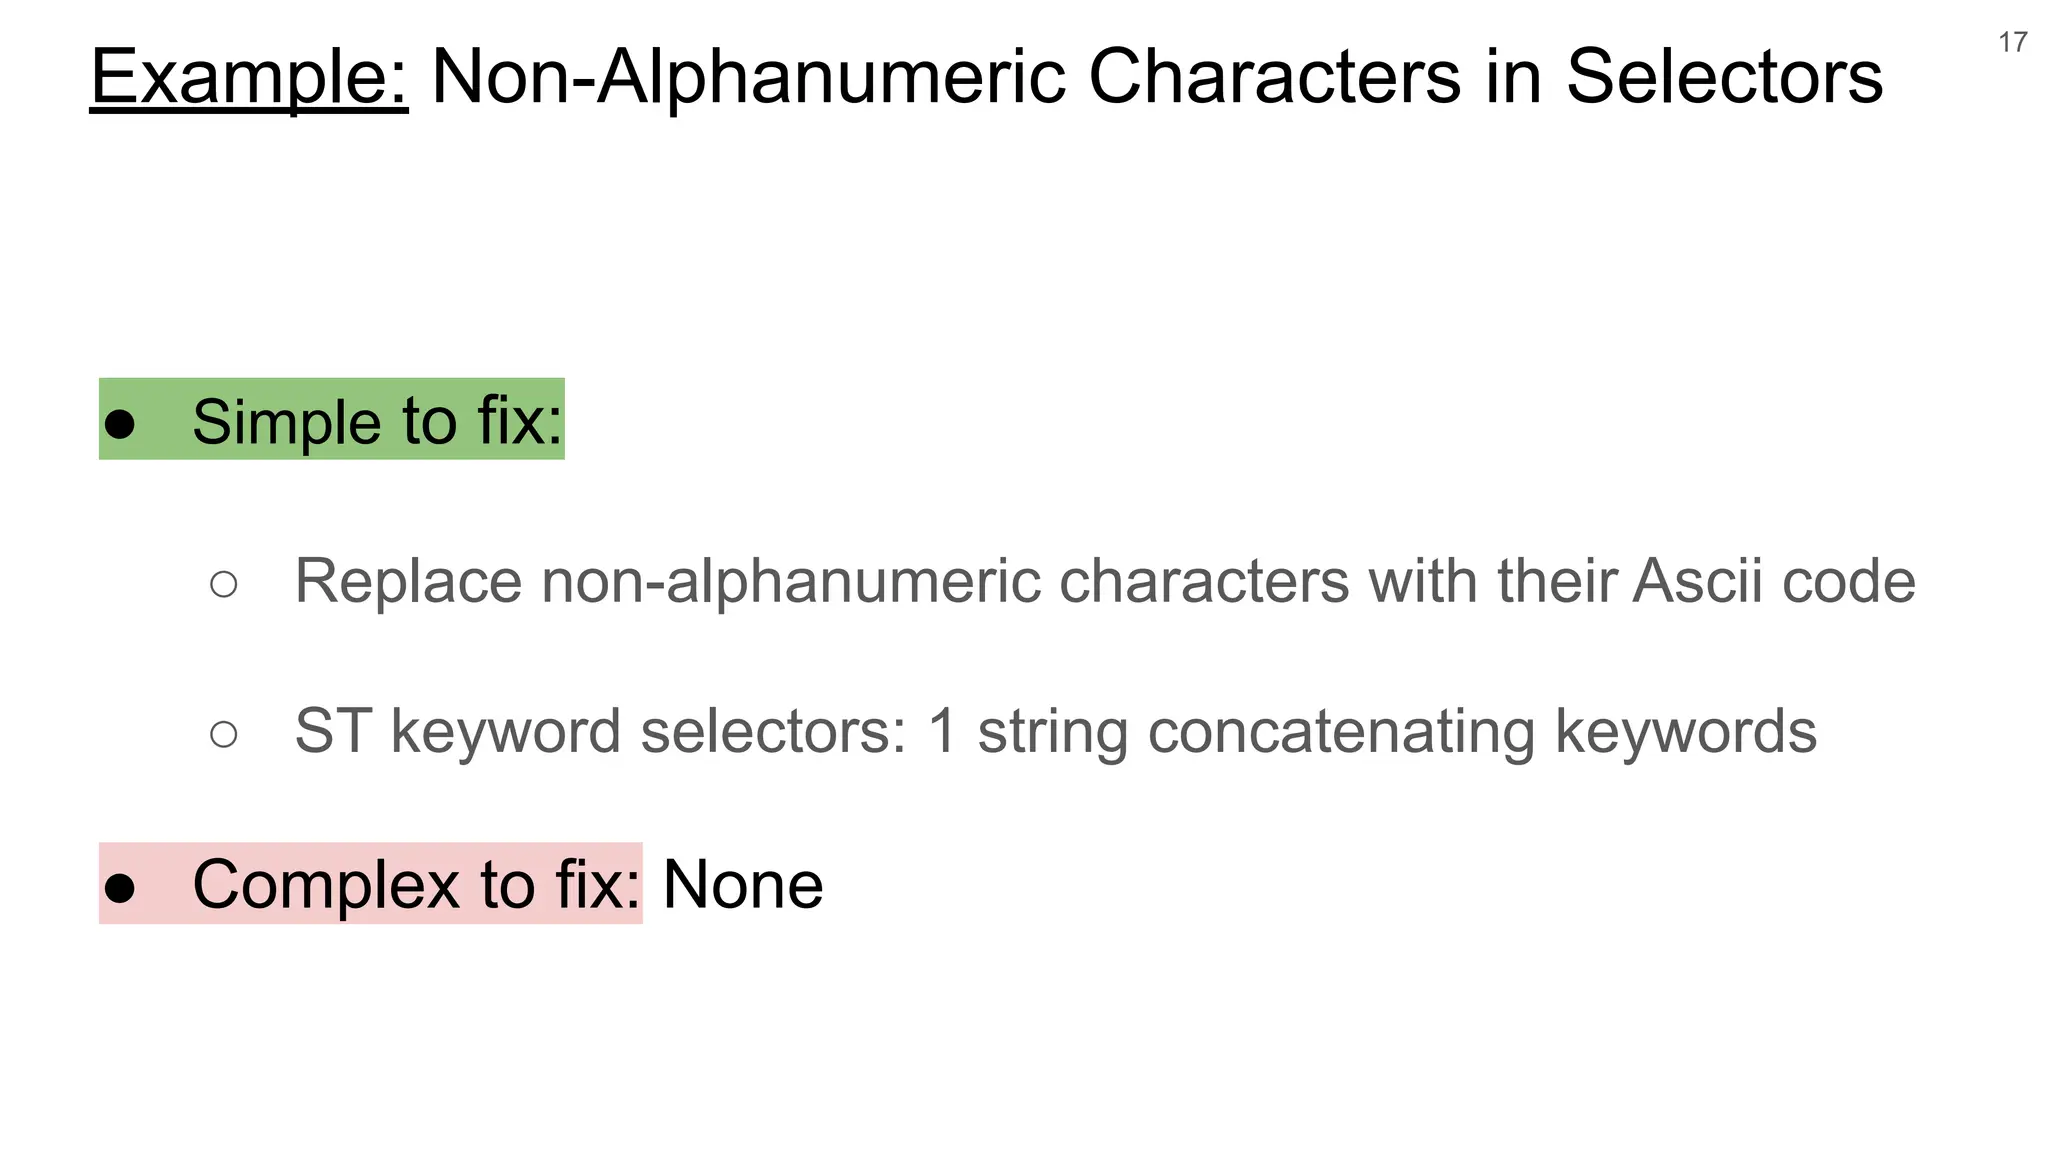The height and width of the screenshot is (1152, 2048).
Task: Click the slide number 17
Action: pyautogui.click(x=2012, y=42)
